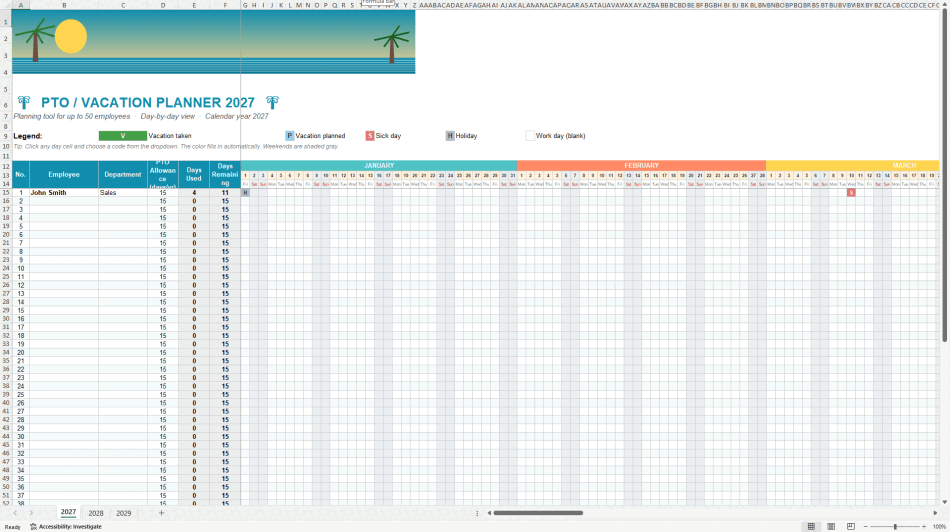Select the Sales department cell
The height and width of the screenshot is (532, 950).
pyautogui.click(x=123, y=193)
